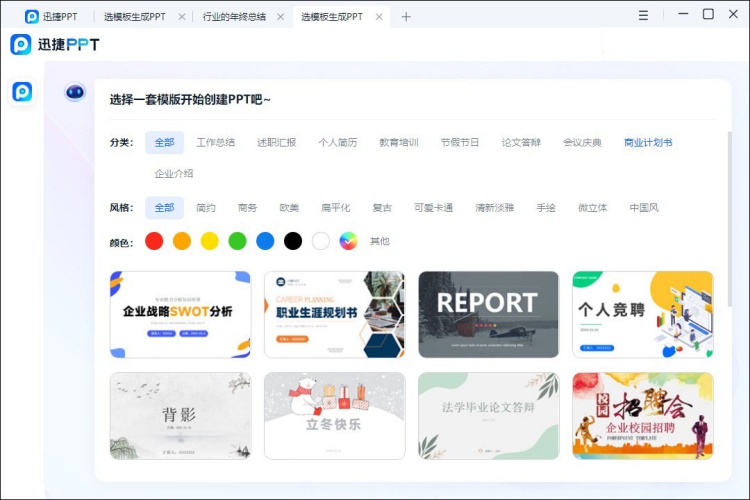The image size is (750, 500).
Task: Open the REPORT template thumbnail
Action: pyautogui.click(x=488, y=314)
